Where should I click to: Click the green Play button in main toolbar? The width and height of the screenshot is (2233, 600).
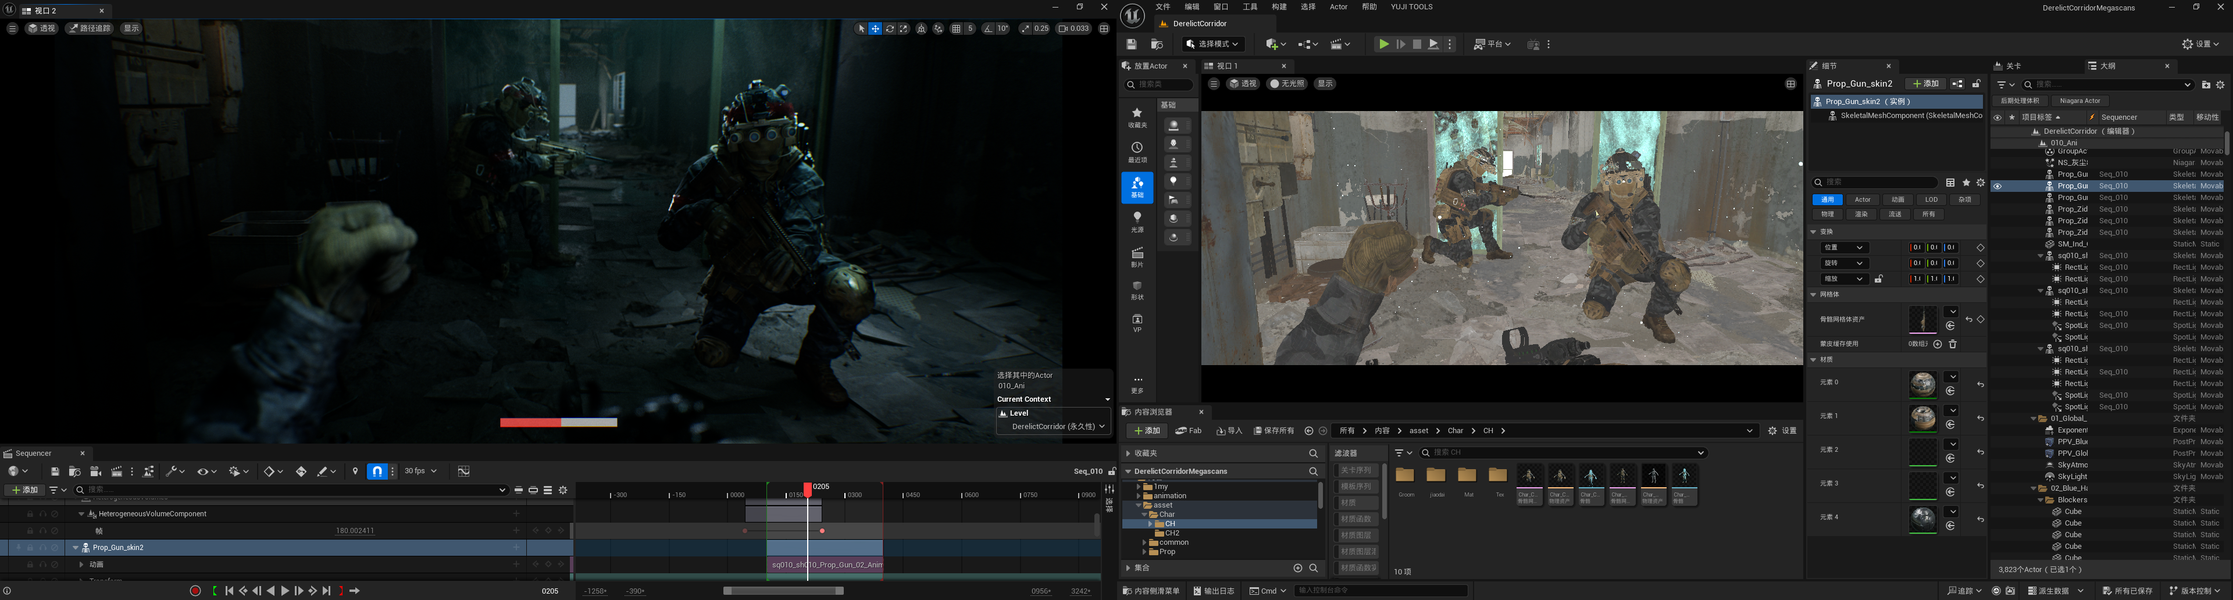click(1383, 44)
